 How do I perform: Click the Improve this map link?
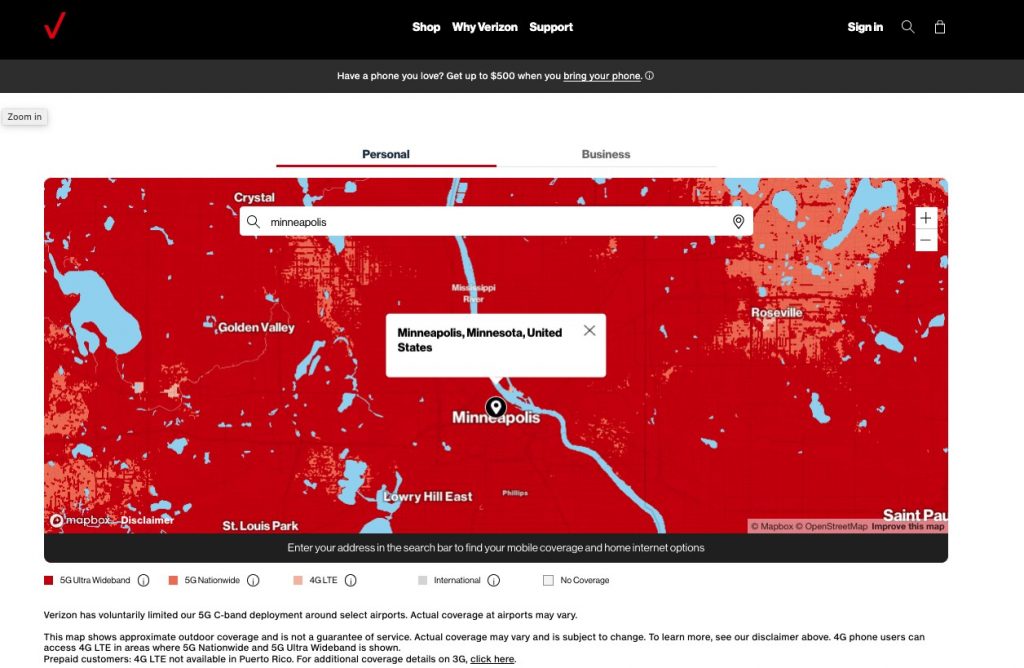[908, 526]
